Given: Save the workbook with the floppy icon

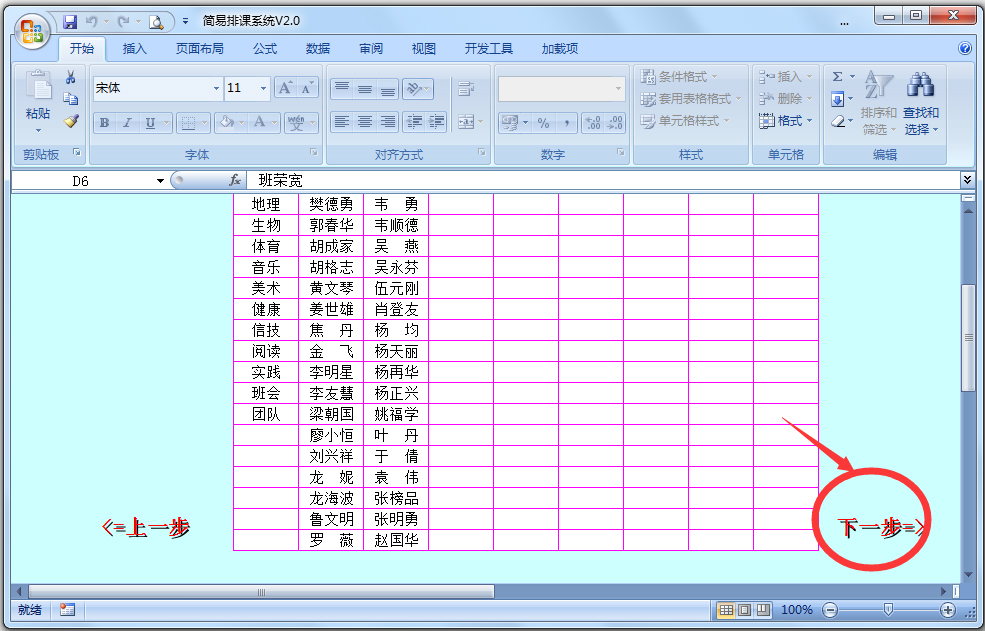Looking at the screenshot, I should (70, 22).
